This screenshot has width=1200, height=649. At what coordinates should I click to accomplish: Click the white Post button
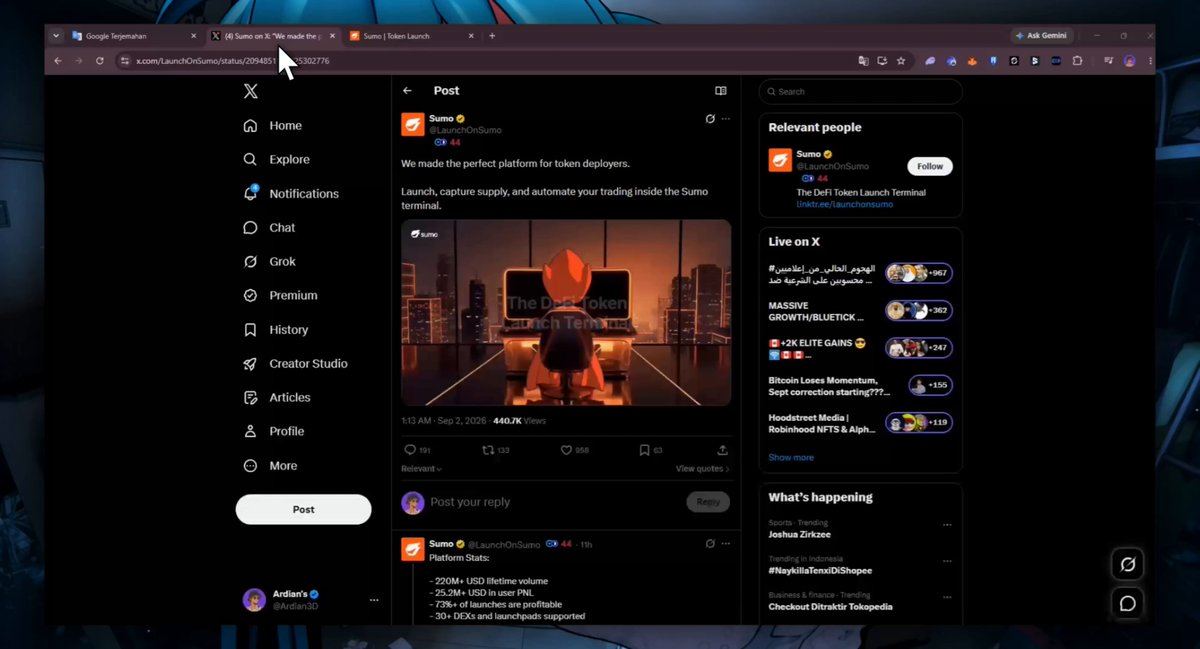[x=303, y=509]
